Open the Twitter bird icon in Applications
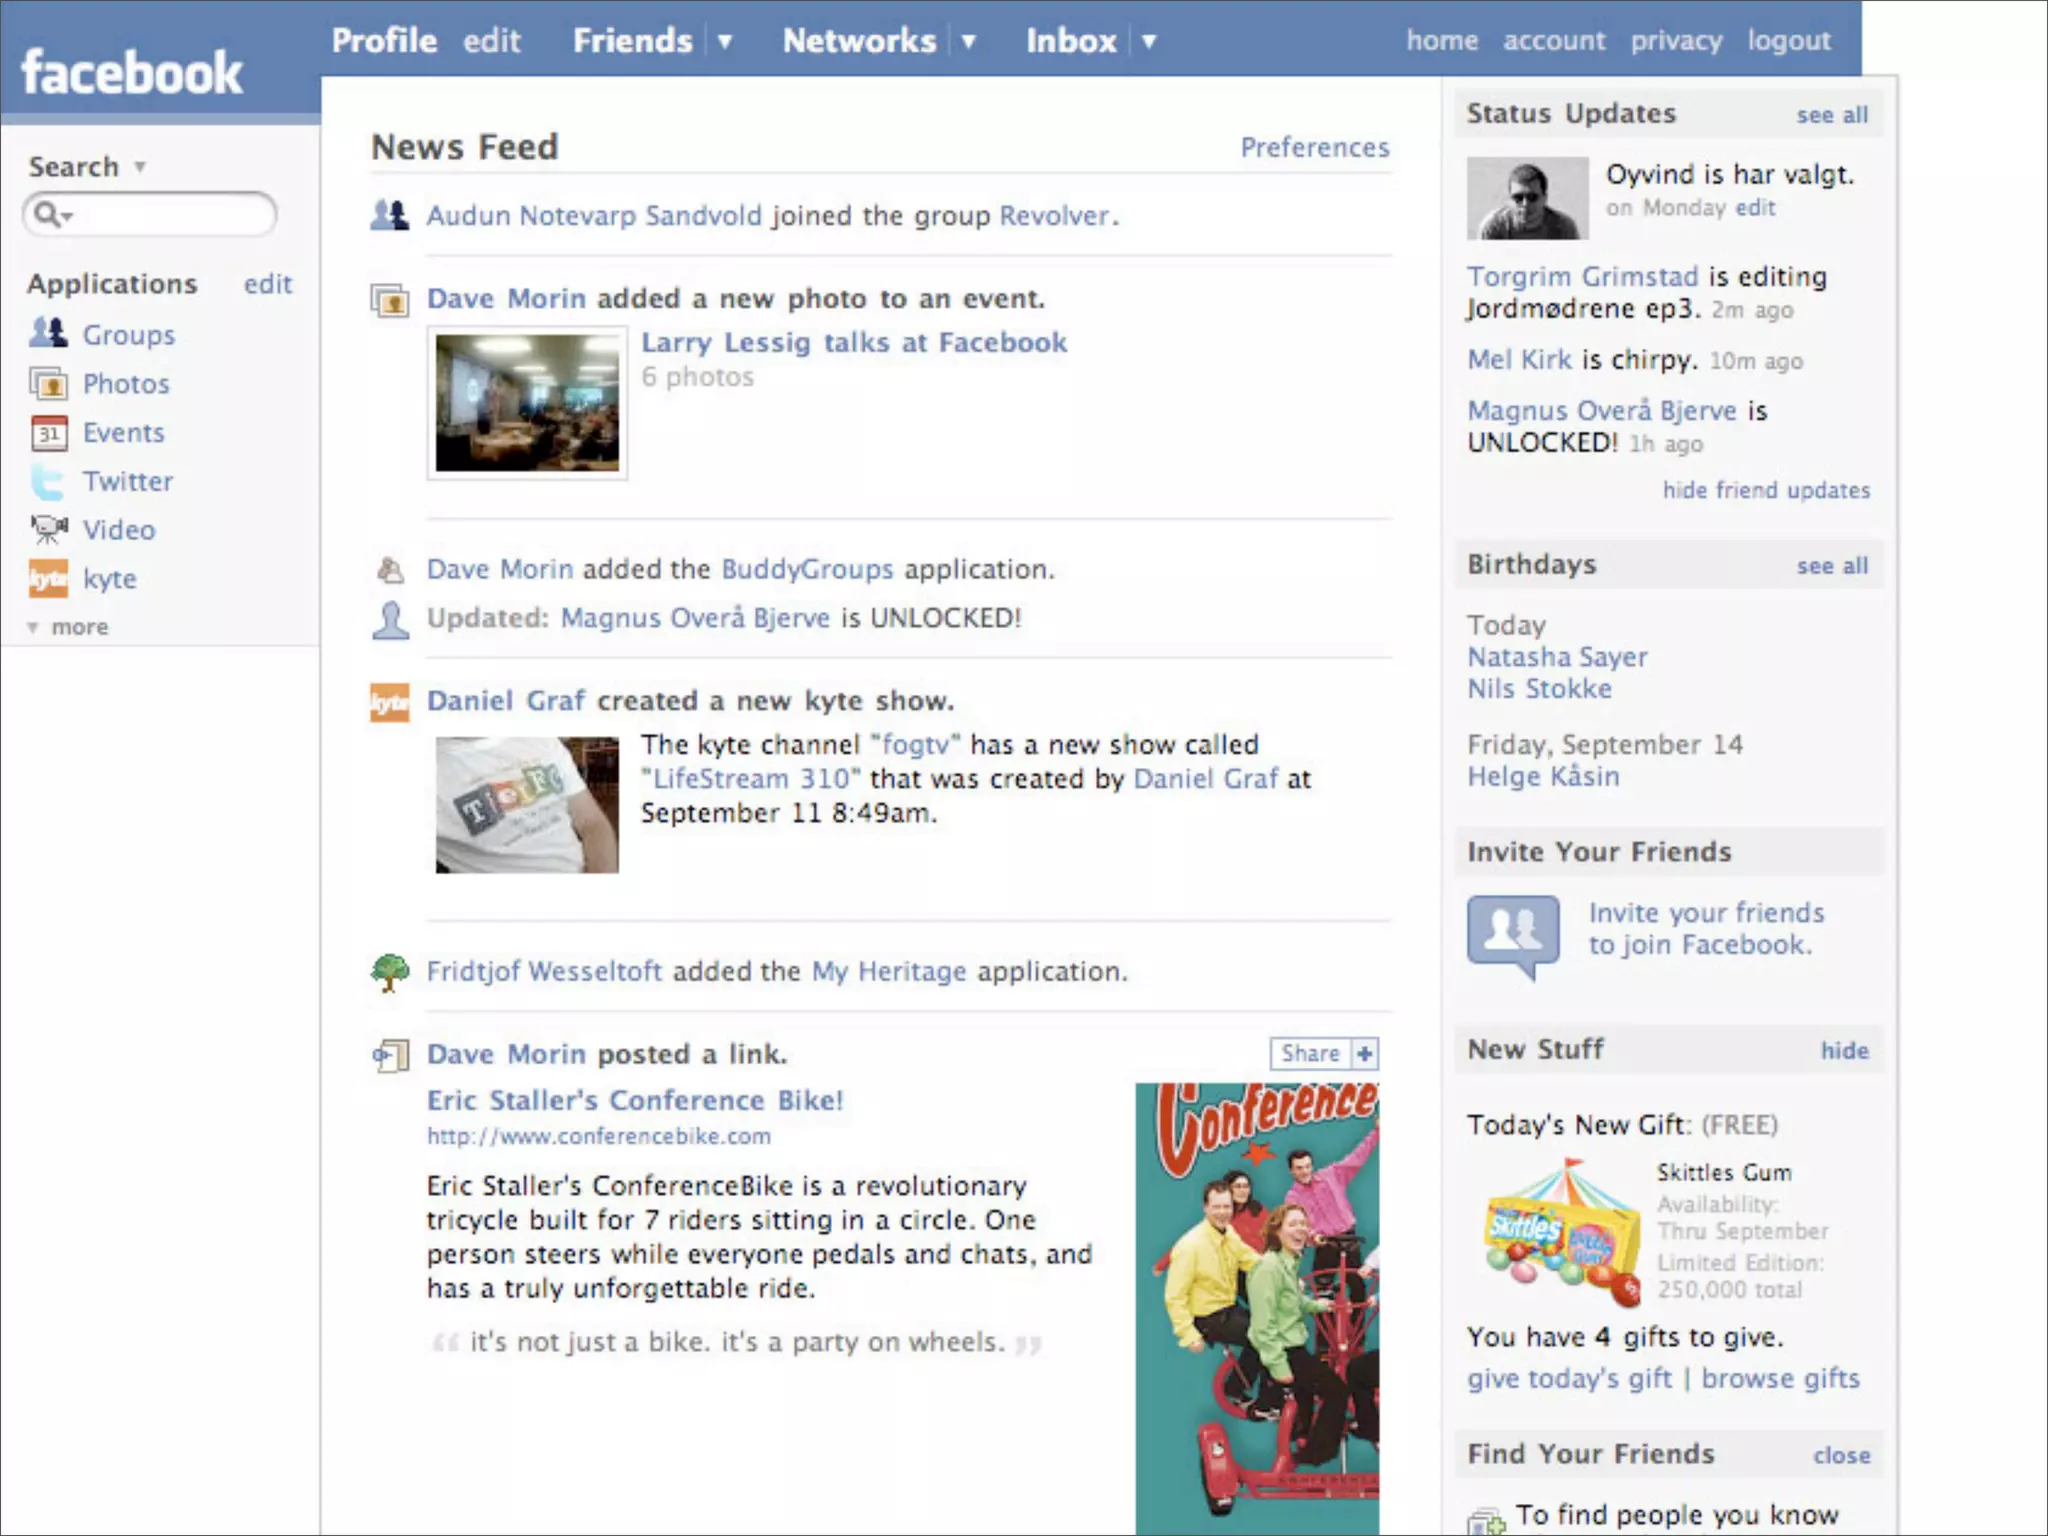Image resolution: width=2048 pixels, height=1536 pixels. pyautogui.click(x=48, y=481)
